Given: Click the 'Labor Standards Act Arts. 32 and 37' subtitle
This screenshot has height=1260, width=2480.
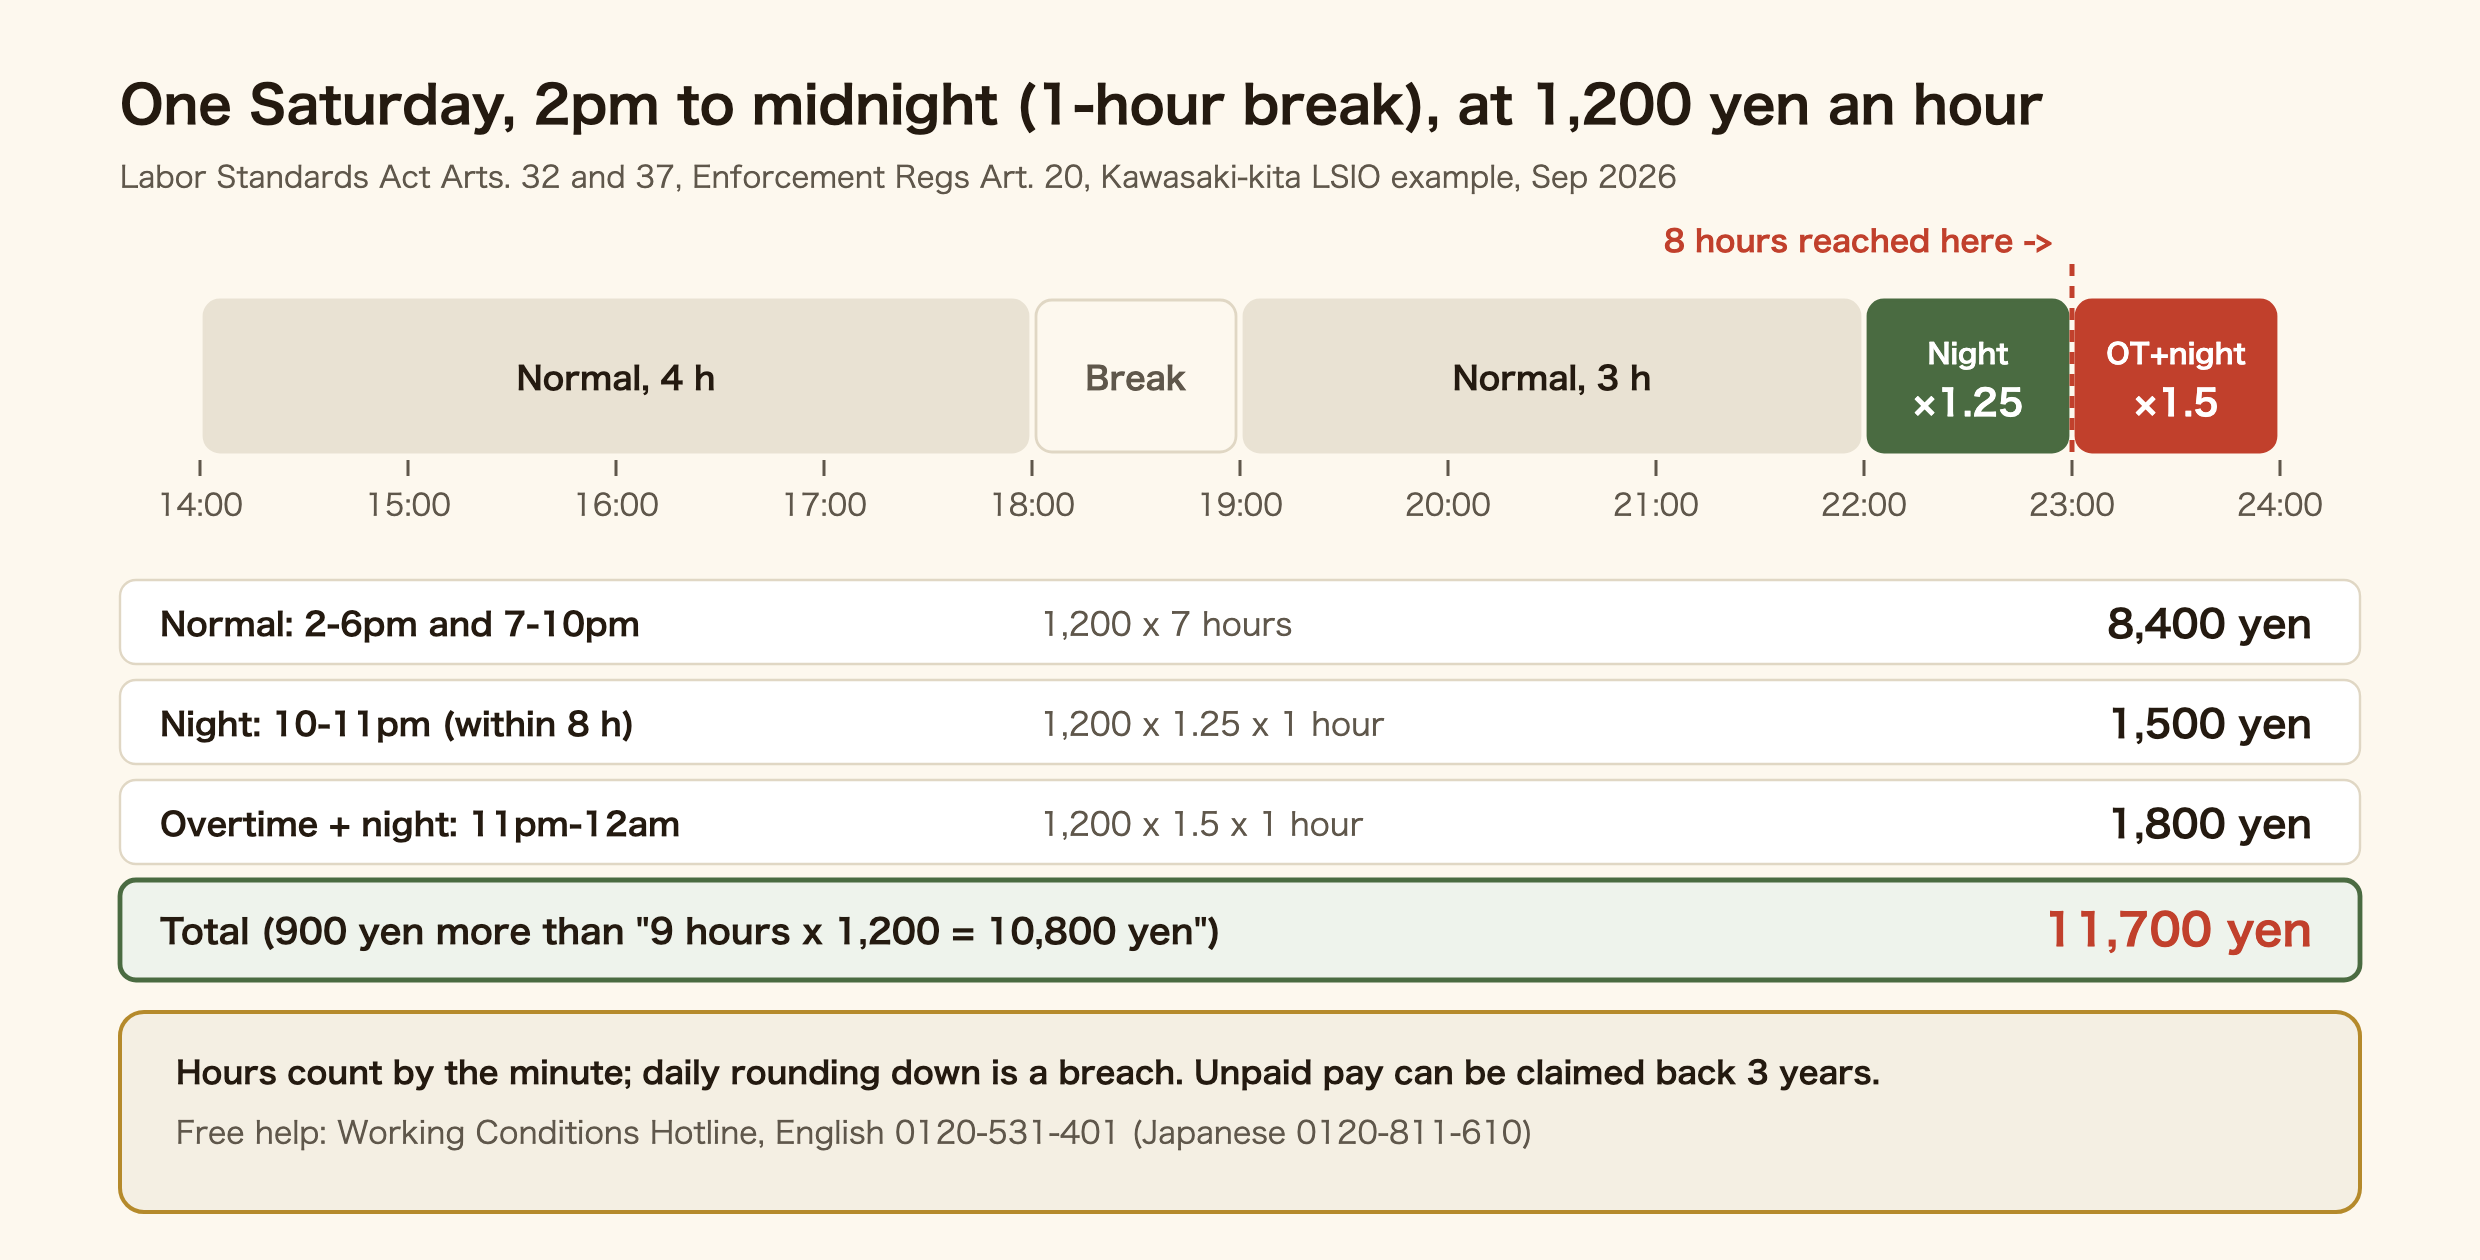Looking at the screenshot, I should 898,177.
